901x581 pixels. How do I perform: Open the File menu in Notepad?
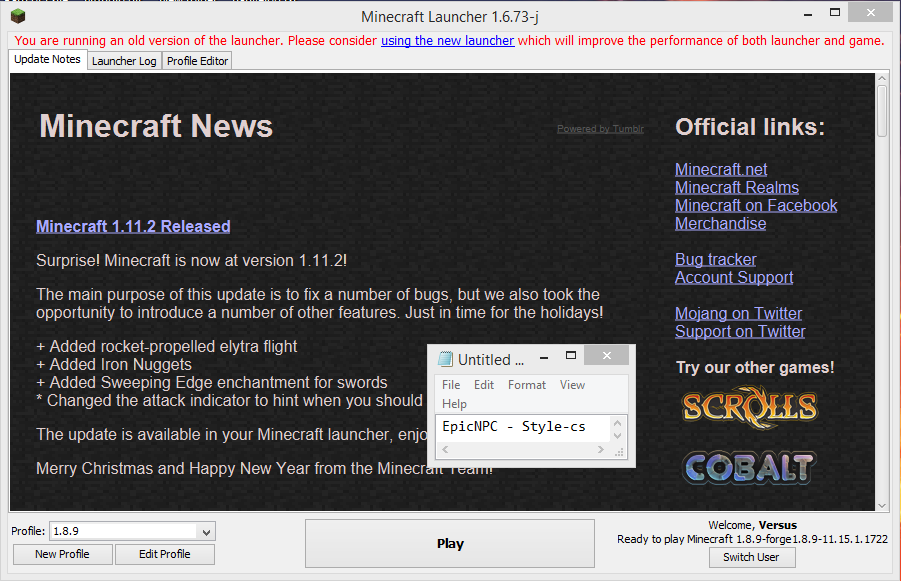[x=451, y=385]
